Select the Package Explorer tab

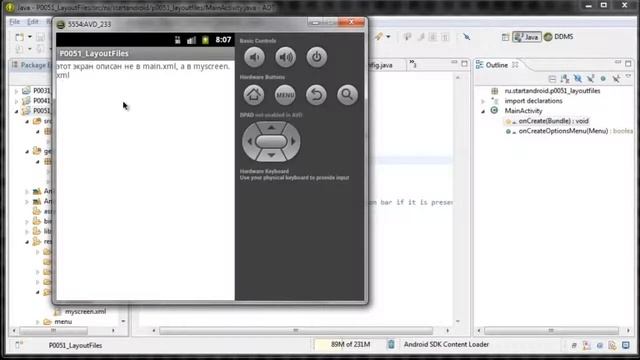(x=32, y=65)
